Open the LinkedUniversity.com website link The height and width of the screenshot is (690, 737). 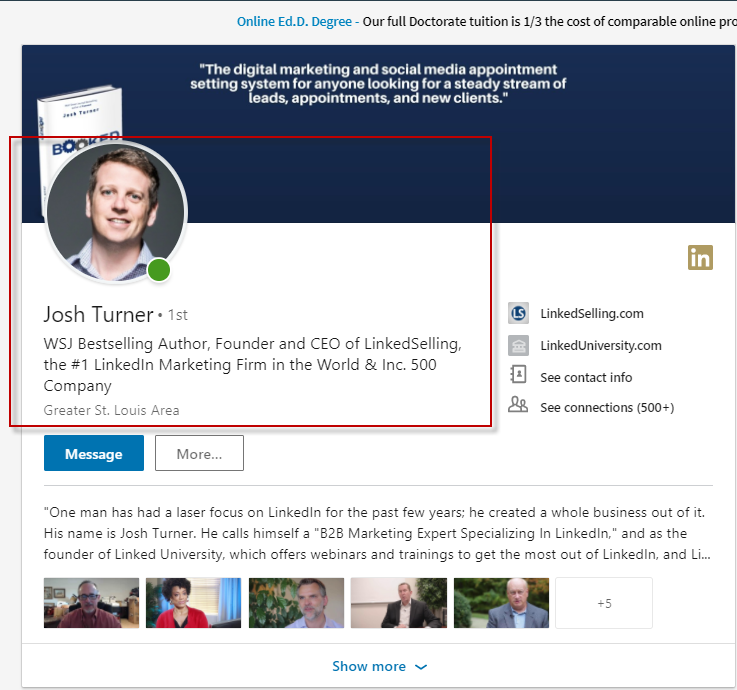point(600,346)
